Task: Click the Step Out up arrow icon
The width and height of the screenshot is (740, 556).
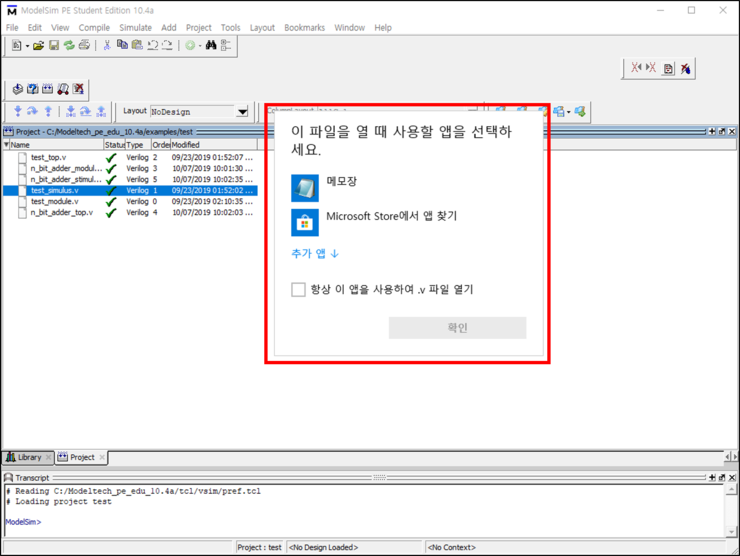Action: [48, 111]
